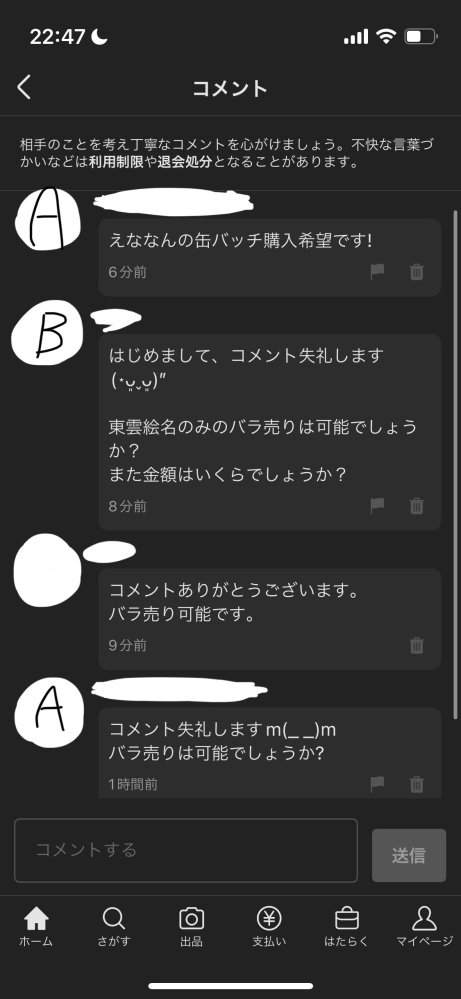Report the 缶バッチ購入希望 comment with the flag
Image resolution: width=461 pixels, height=999 pixels.
(378, 272)
